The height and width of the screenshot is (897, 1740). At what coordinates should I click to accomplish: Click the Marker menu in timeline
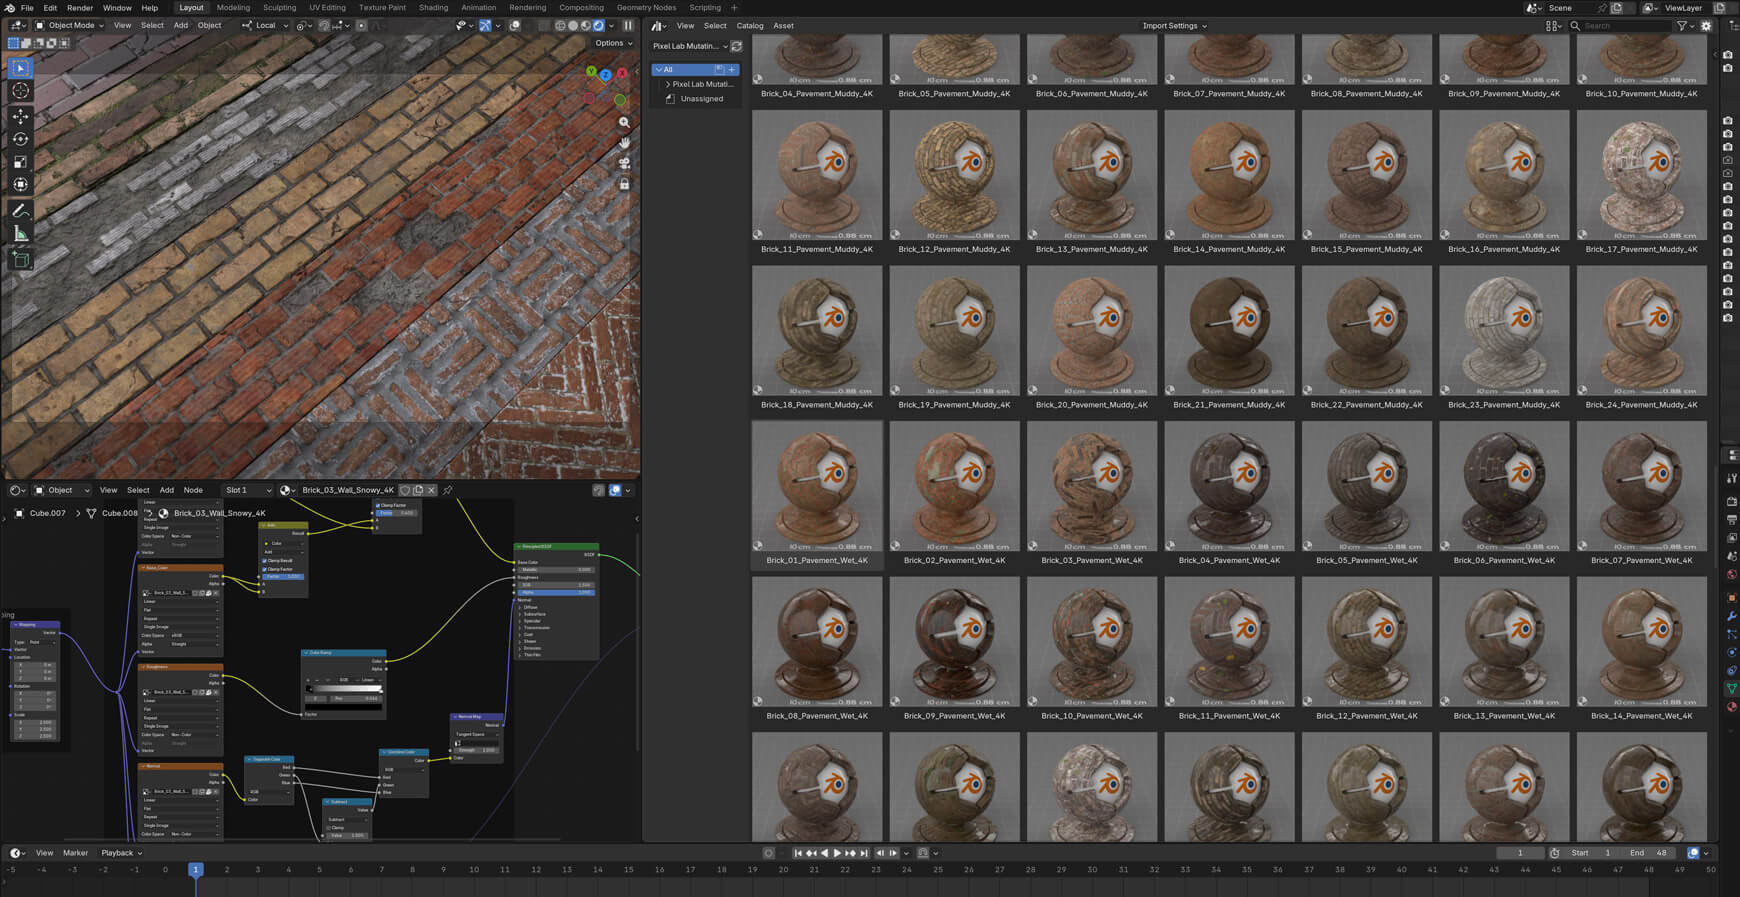pos(75,853)
